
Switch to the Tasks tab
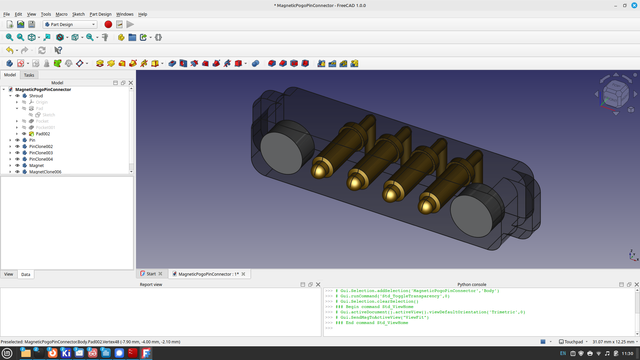click(29, 75)
